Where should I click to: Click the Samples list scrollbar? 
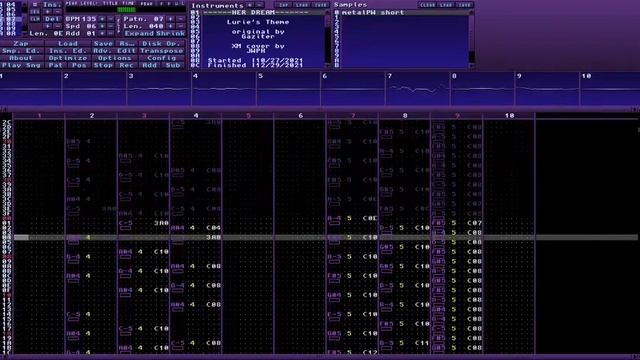point(471,39)
